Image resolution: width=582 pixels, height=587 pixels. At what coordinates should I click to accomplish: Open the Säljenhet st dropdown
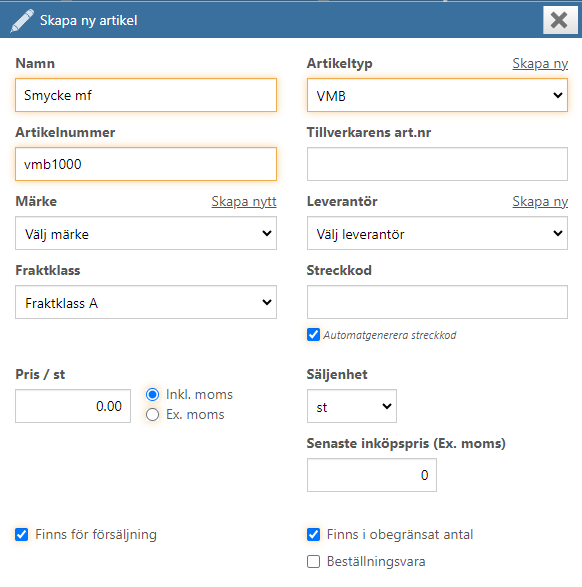352,406
